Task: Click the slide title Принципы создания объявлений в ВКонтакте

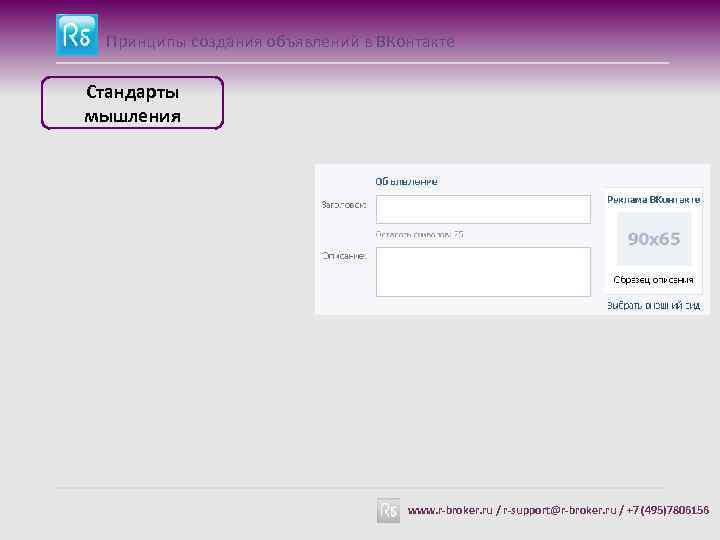Action: 280,42
